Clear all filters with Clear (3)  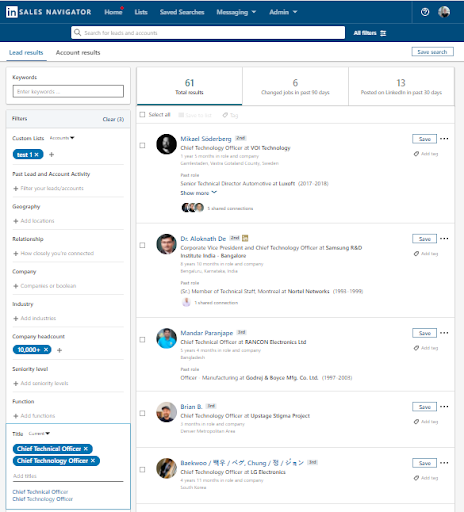coord(113,119)
